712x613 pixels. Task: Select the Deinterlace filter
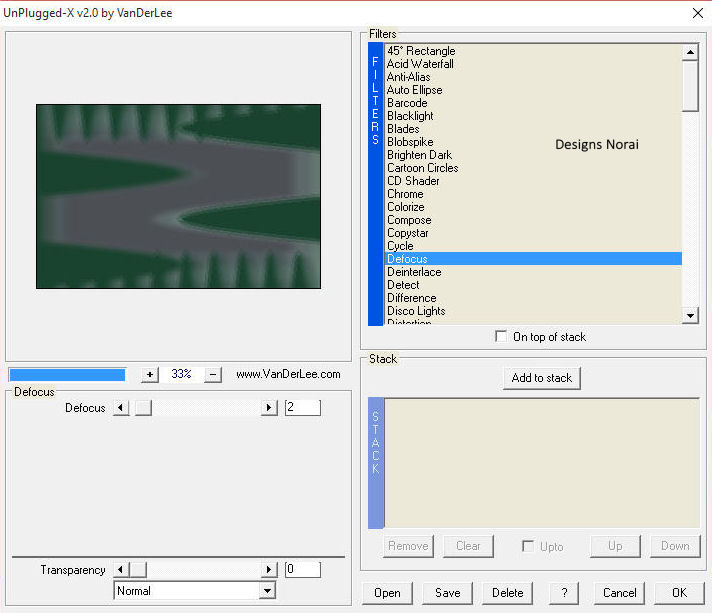(533, 272)
